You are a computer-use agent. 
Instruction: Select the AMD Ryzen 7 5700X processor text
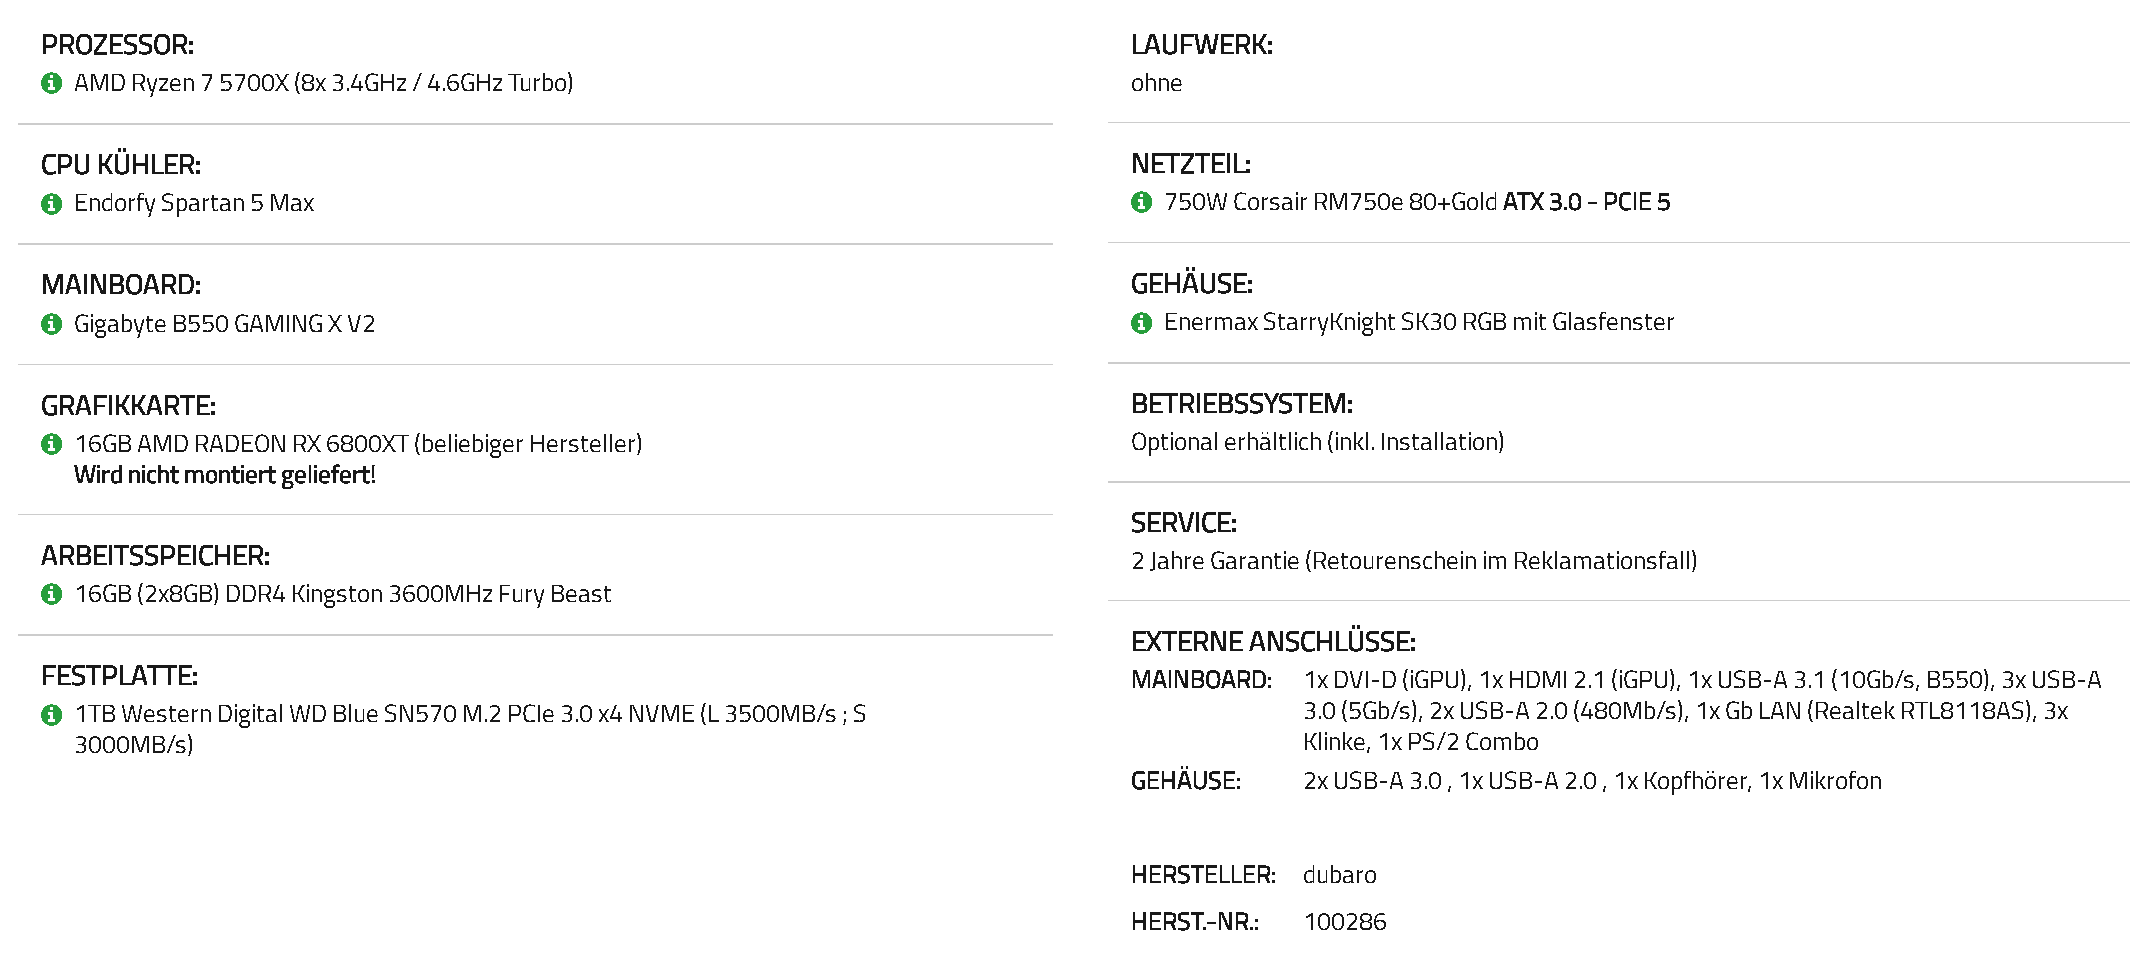tap(324, 83)
